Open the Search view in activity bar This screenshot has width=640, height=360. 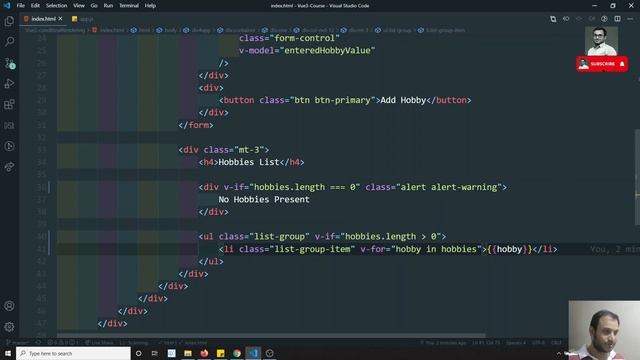(9, 42)
